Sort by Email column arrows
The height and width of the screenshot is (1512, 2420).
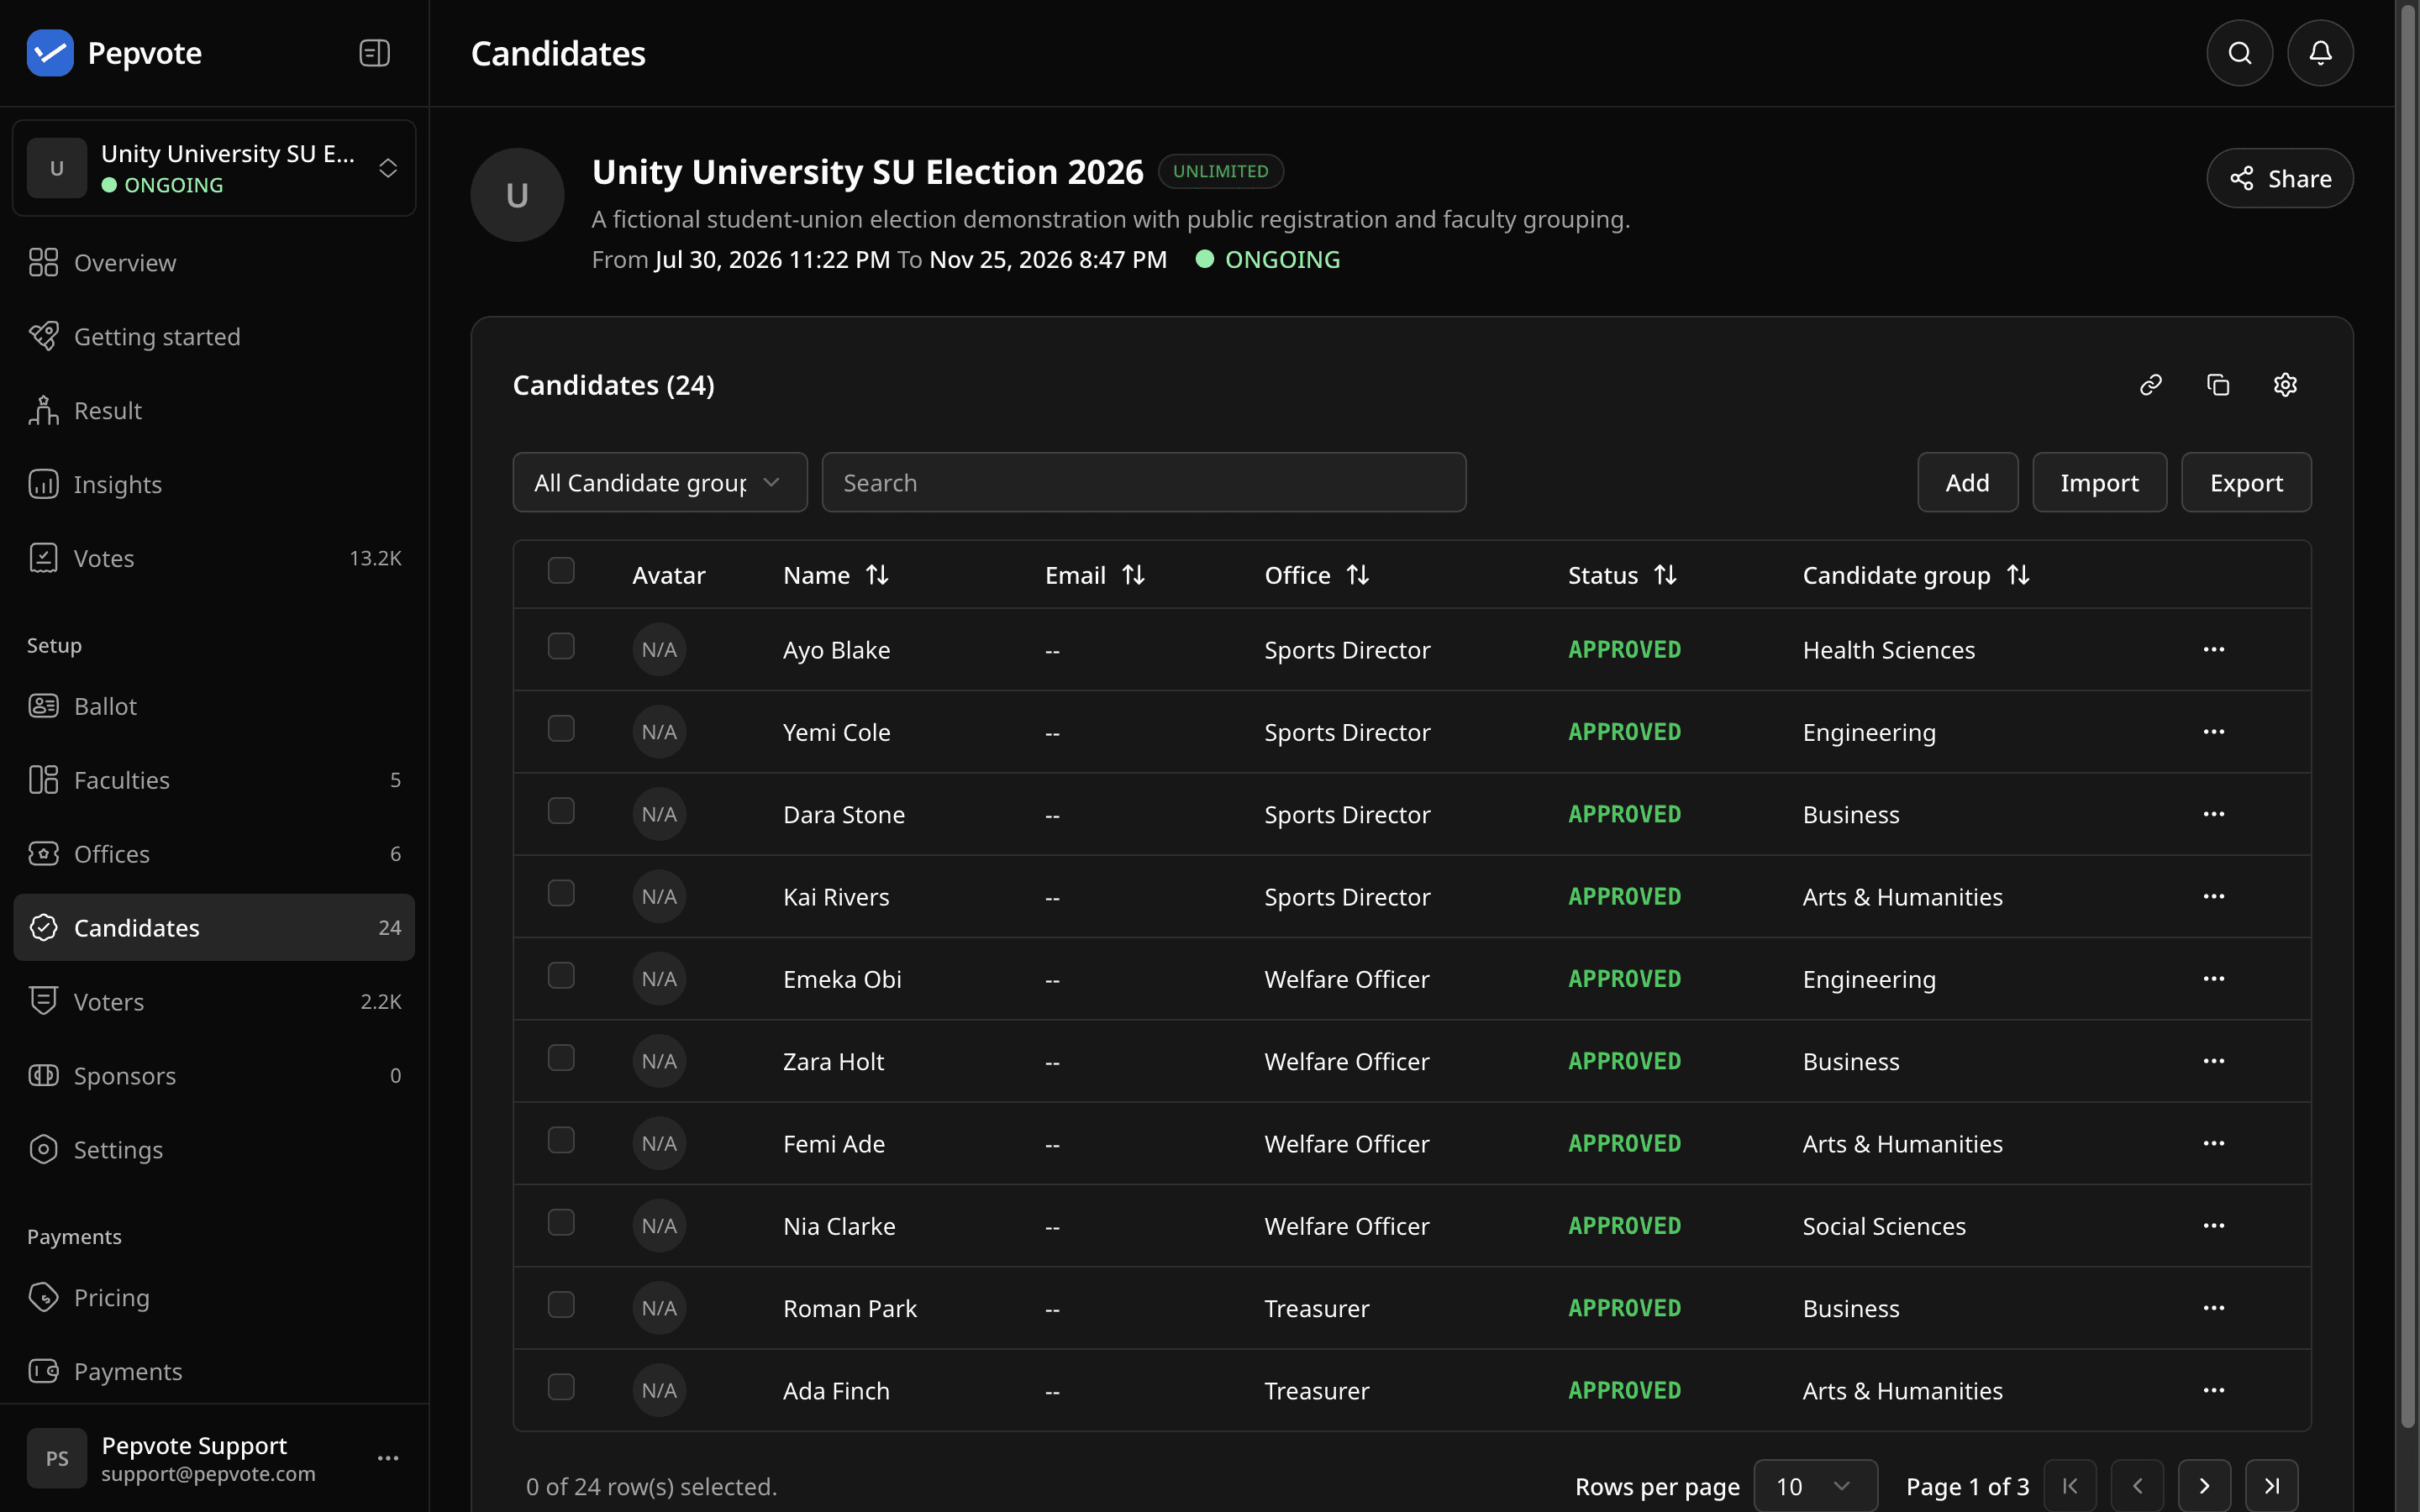[x=1133, y=575]
